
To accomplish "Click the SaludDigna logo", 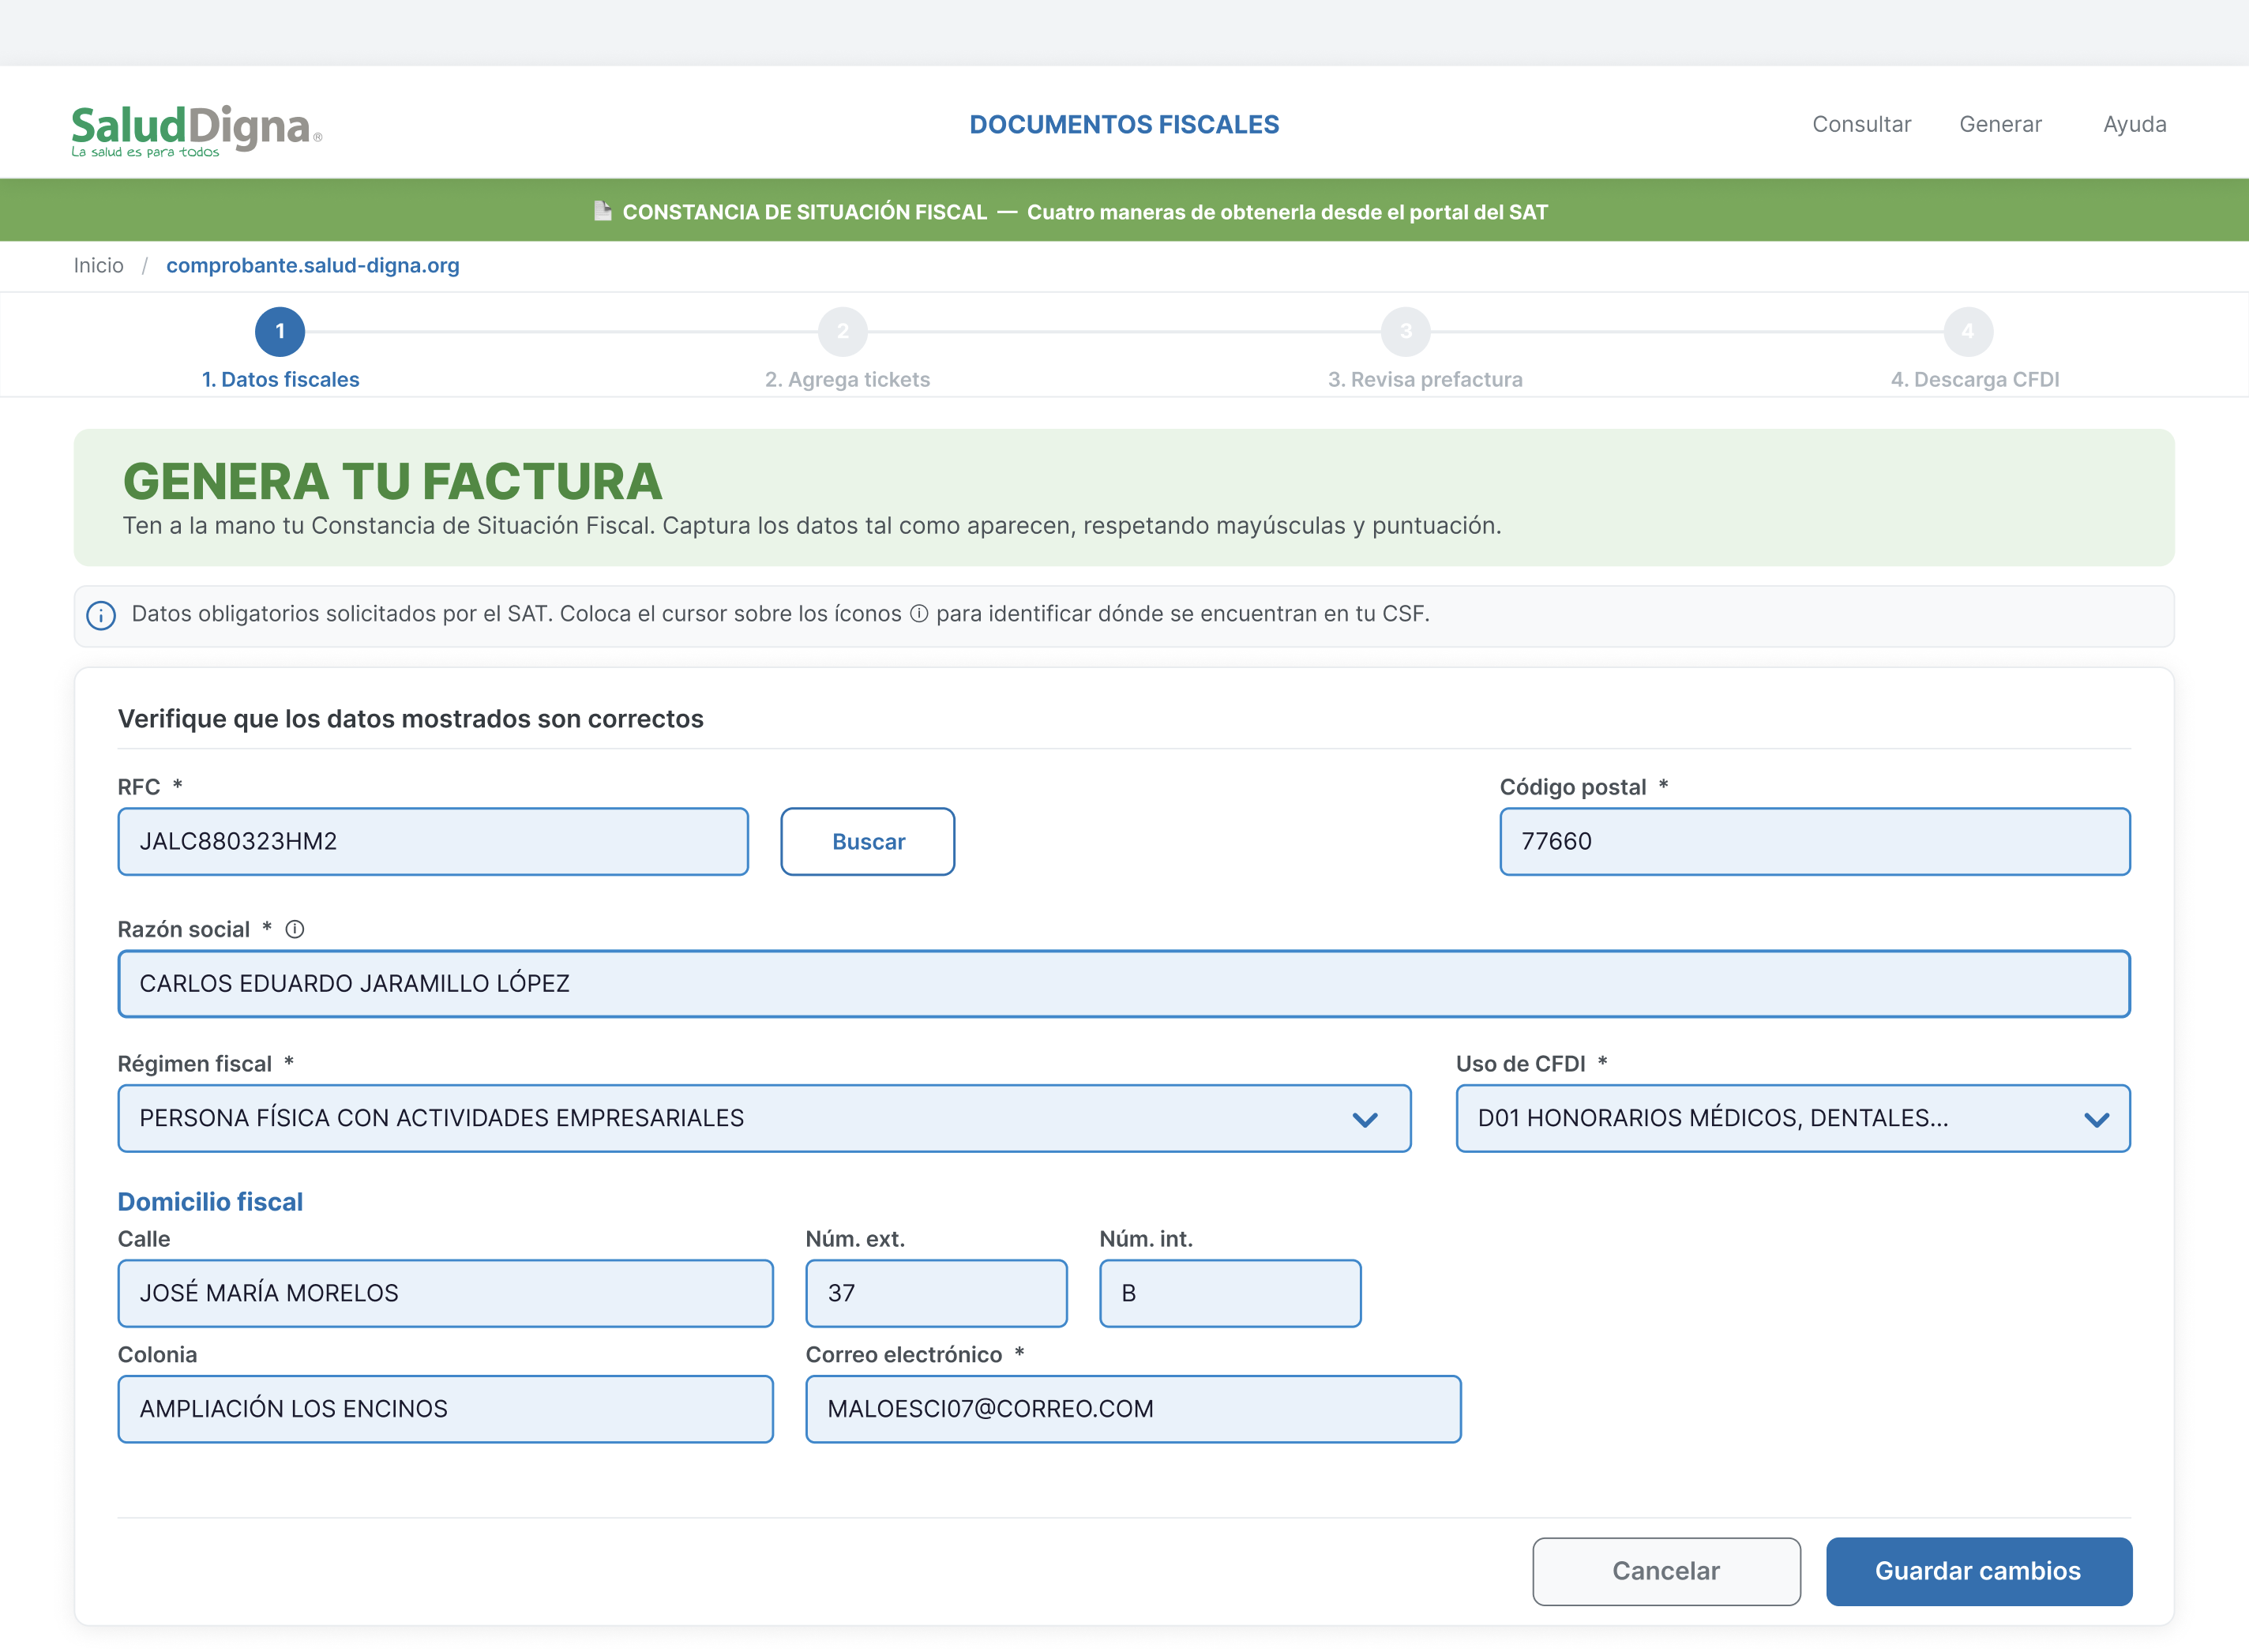I will [x=196, y=130].
